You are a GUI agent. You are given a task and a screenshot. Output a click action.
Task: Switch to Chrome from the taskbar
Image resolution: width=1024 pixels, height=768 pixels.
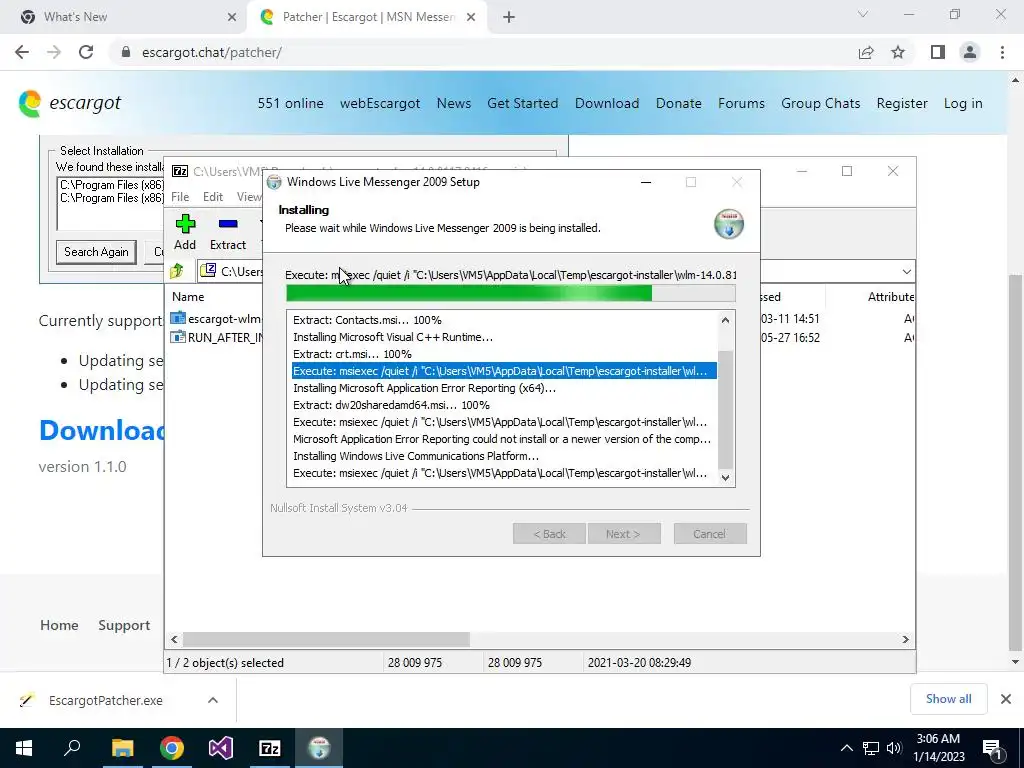pos(172,748)
